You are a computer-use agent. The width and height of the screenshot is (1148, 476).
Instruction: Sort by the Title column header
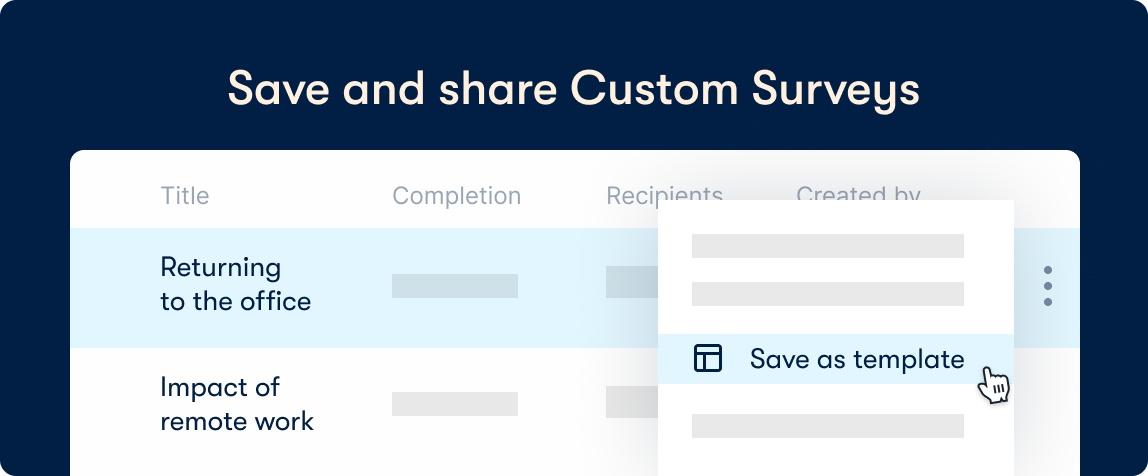click(184, 196)
